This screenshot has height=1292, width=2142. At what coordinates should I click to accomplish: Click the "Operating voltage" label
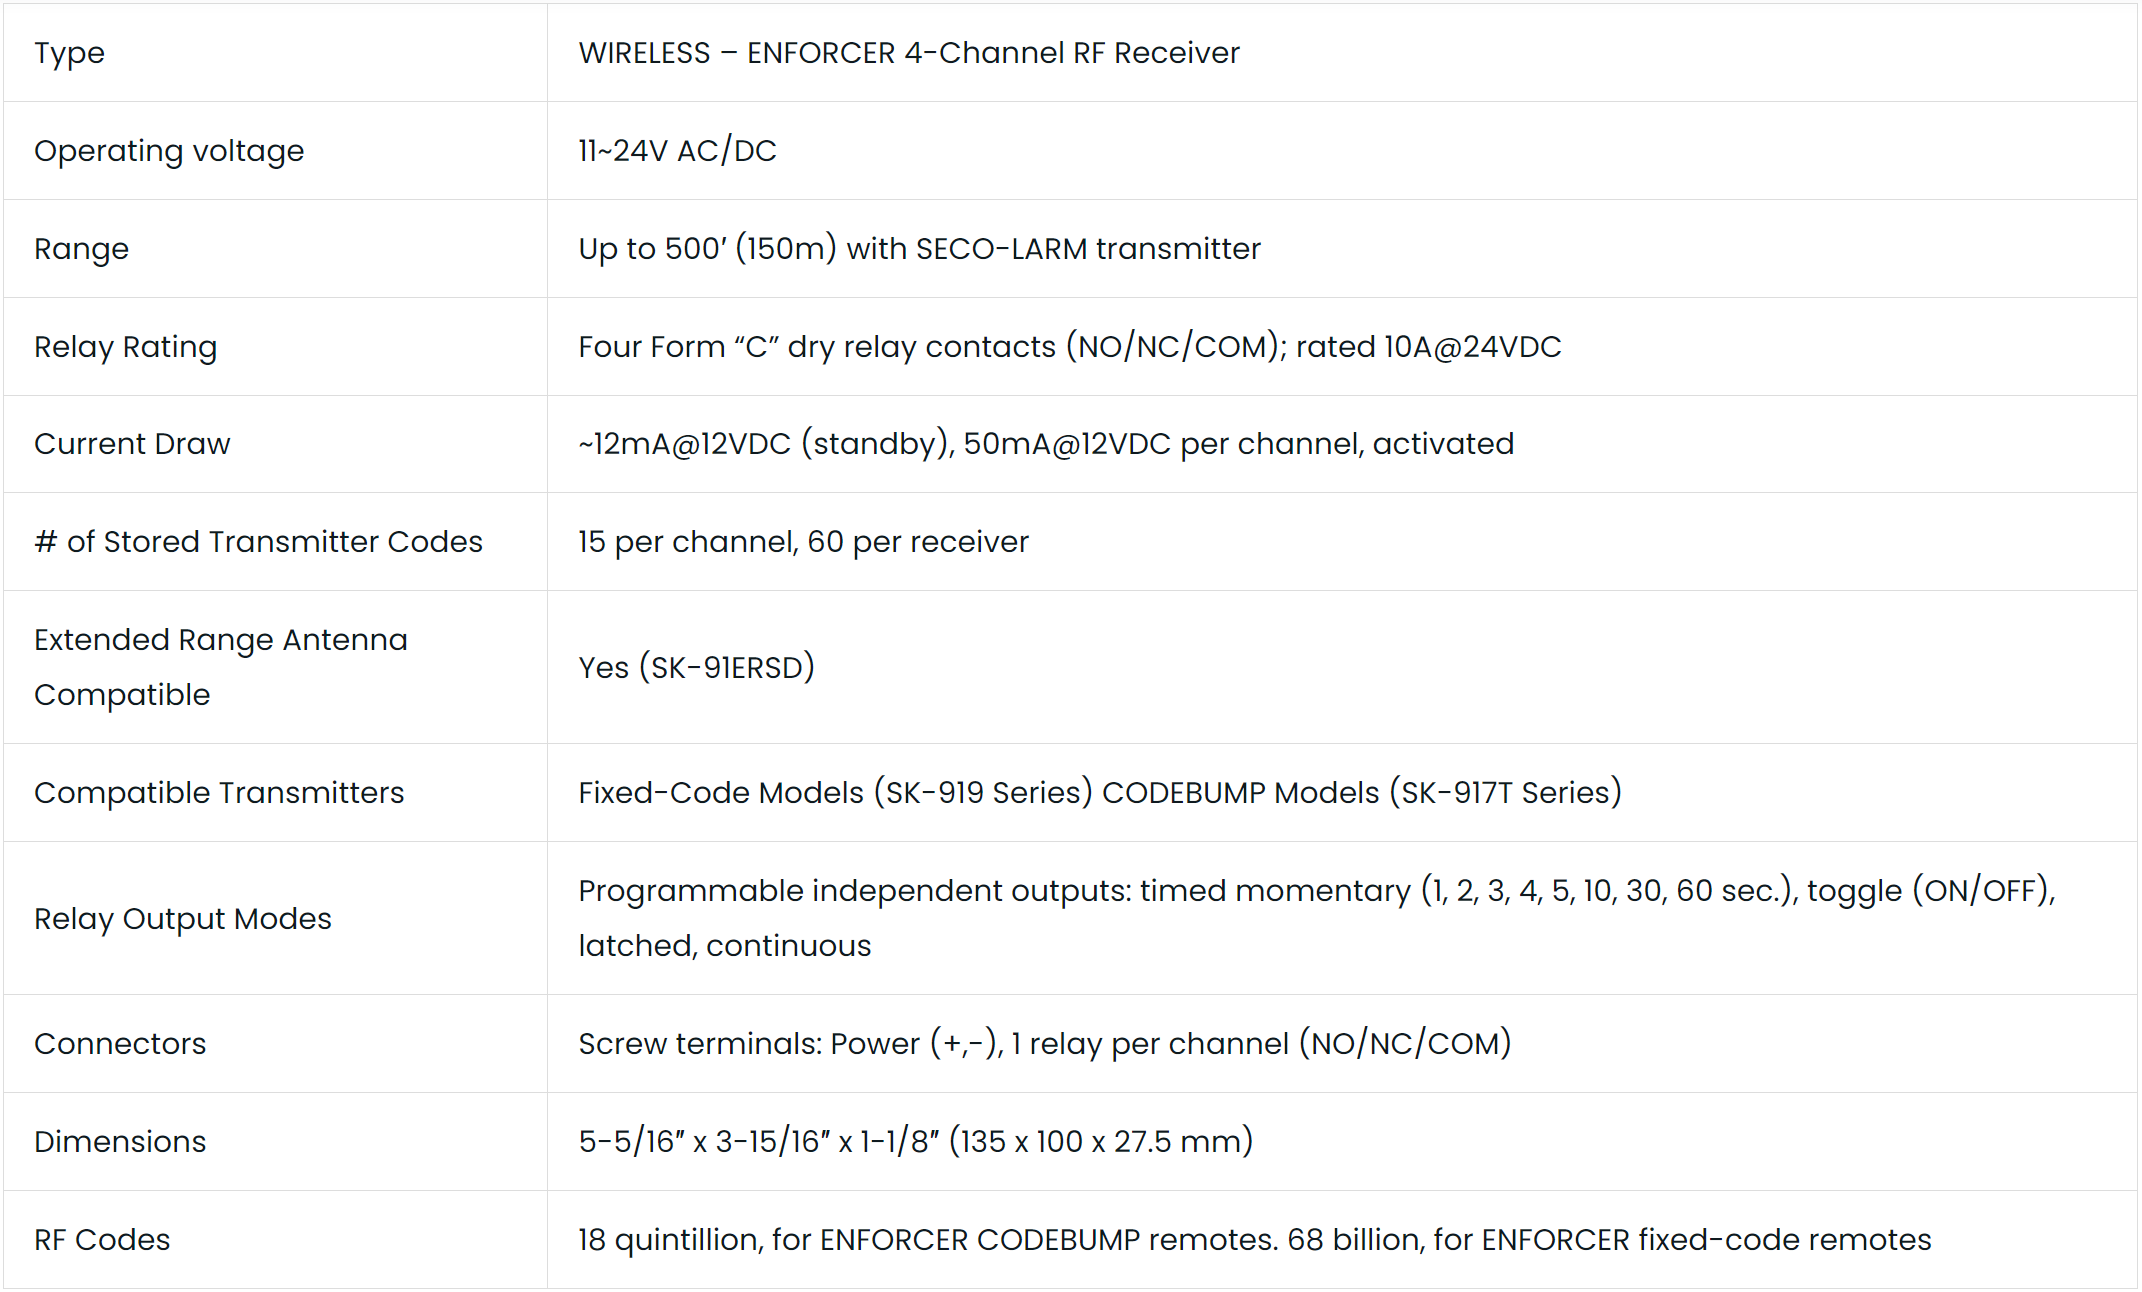tap(169, 151)
